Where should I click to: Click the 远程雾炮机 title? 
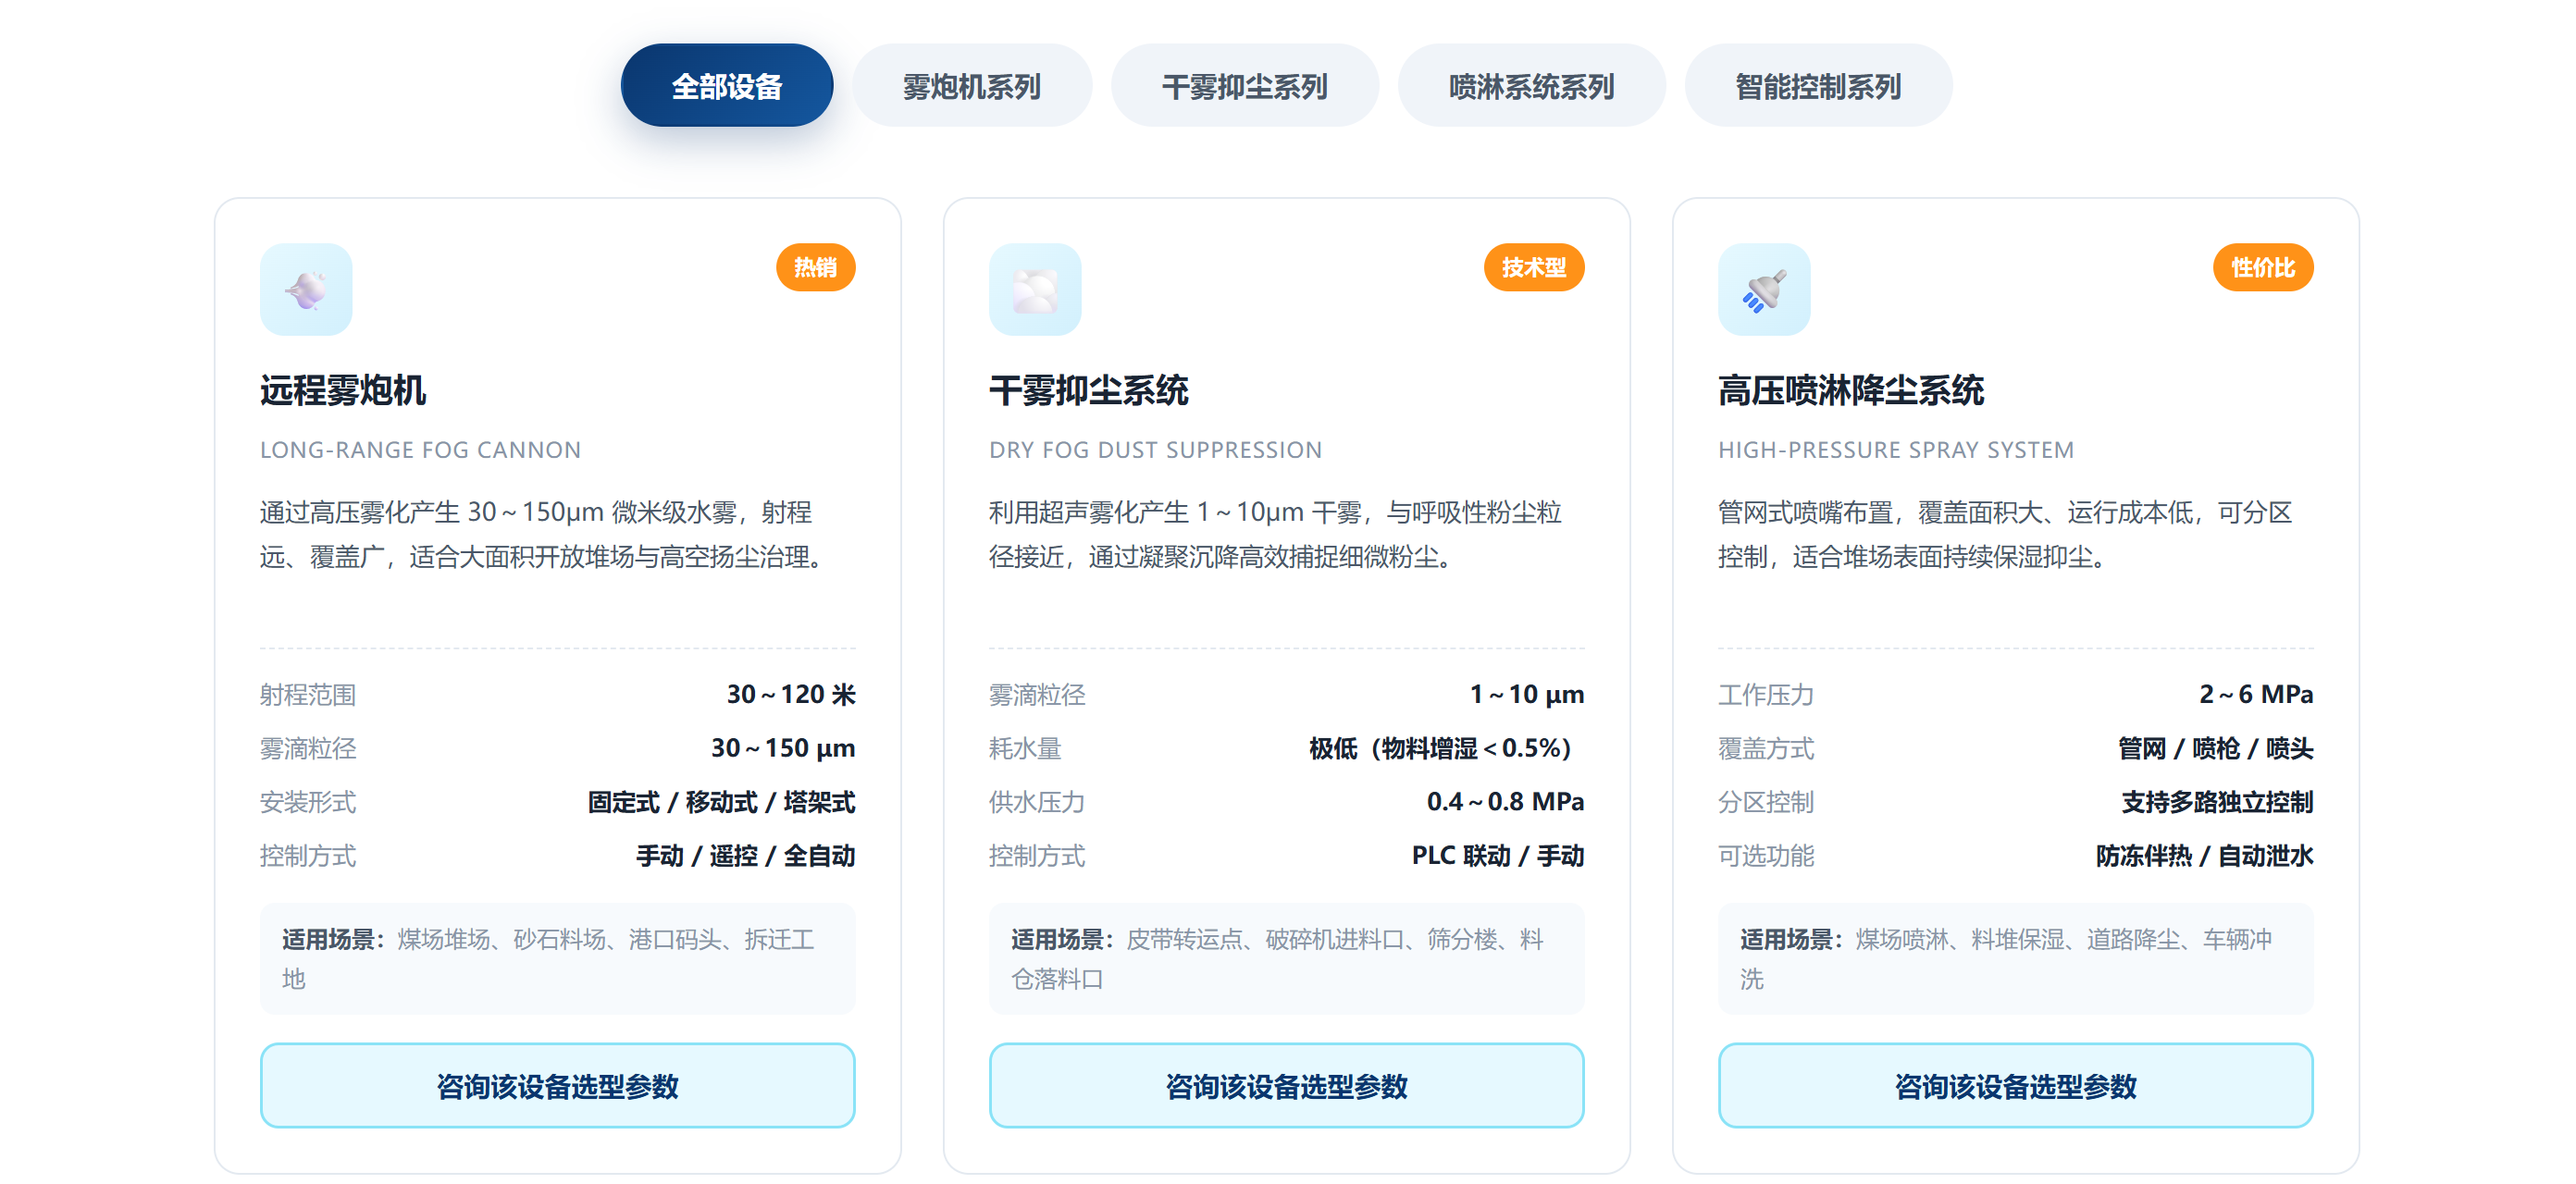tap(343, 390)
